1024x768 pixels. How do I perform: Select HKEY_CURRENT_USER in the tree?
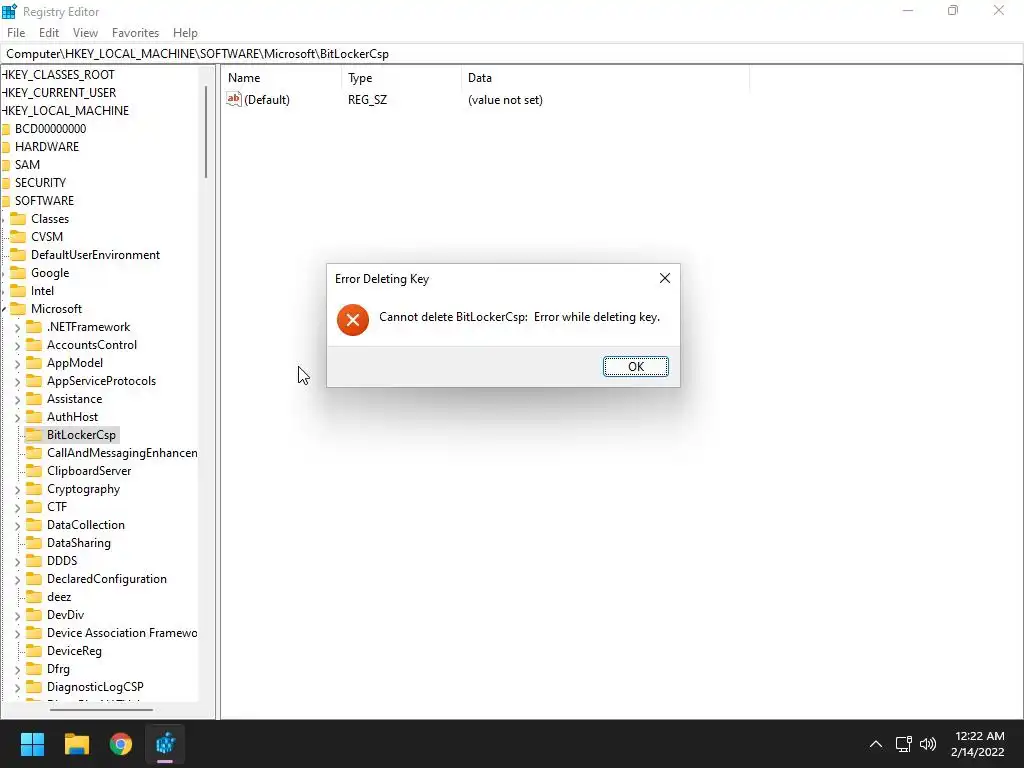[59, 93]
